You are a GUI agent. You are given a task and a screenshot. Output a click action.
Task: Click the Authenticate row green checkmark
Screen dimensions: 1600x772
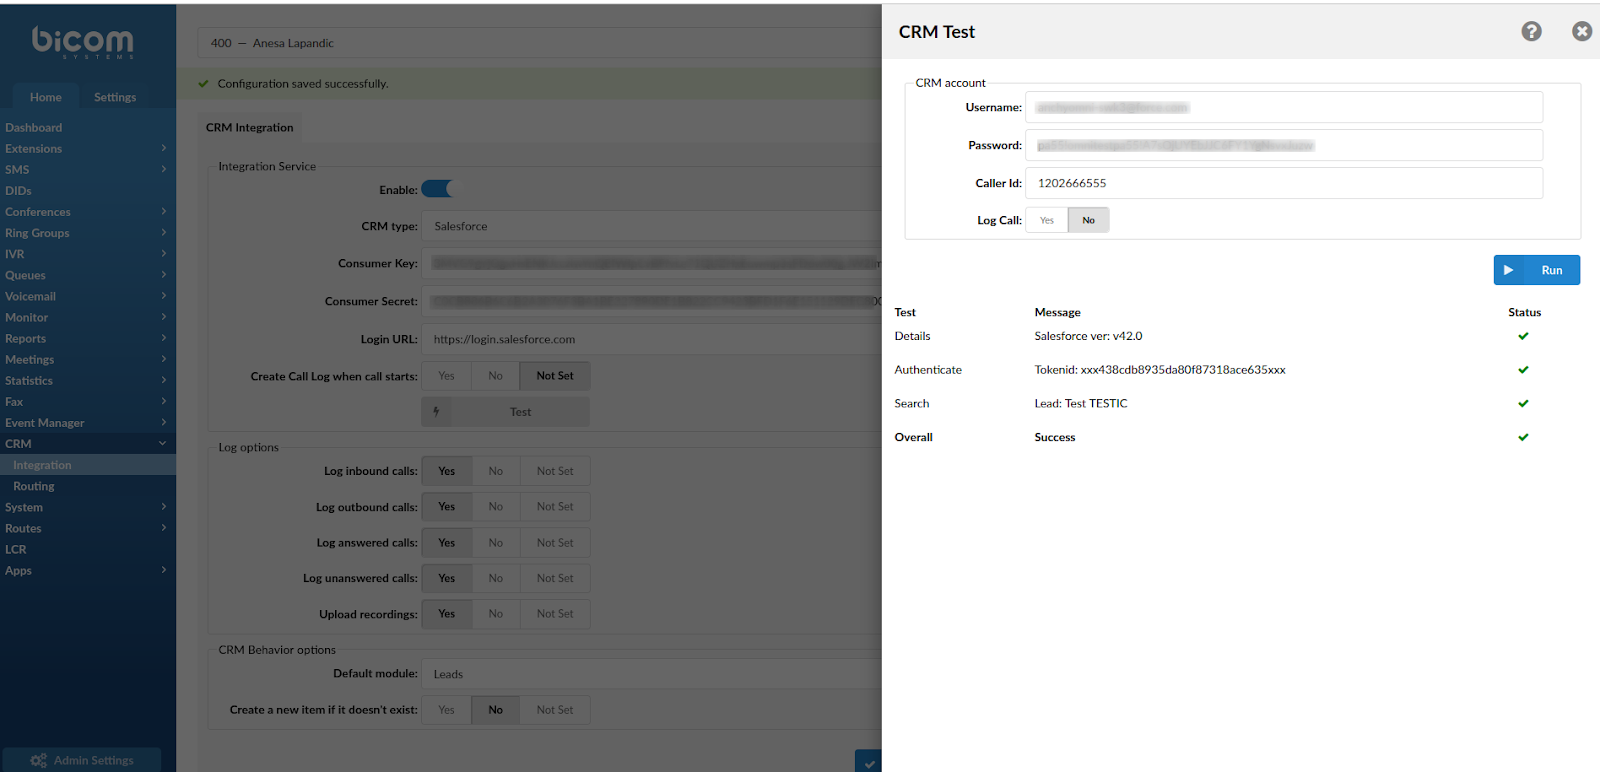1523,370
